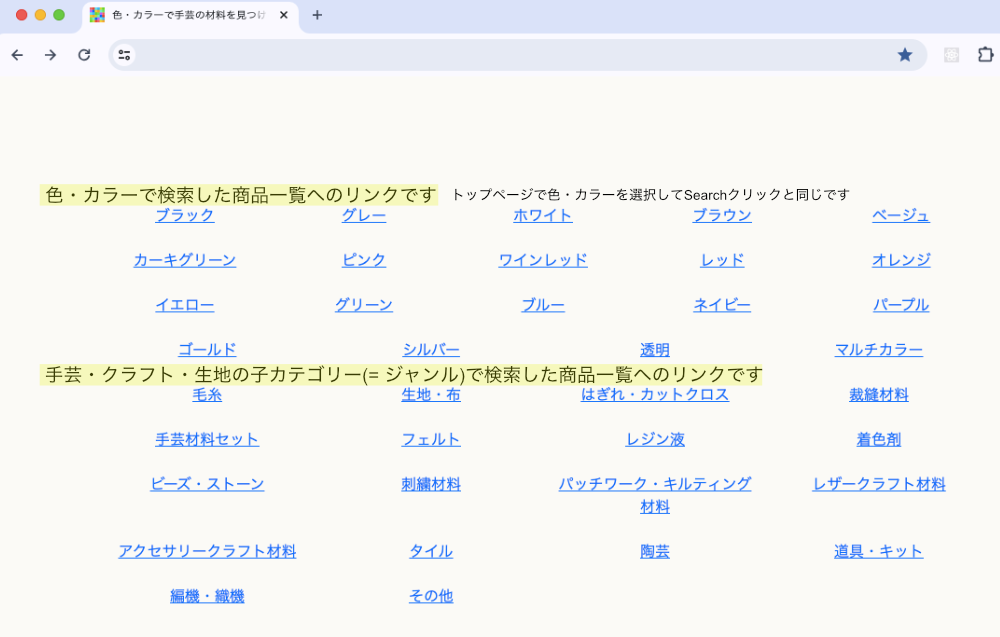Click the greyed extension icon beside puzzle piece
Viewport: 1000px width, 637px height.
(951, 55)
